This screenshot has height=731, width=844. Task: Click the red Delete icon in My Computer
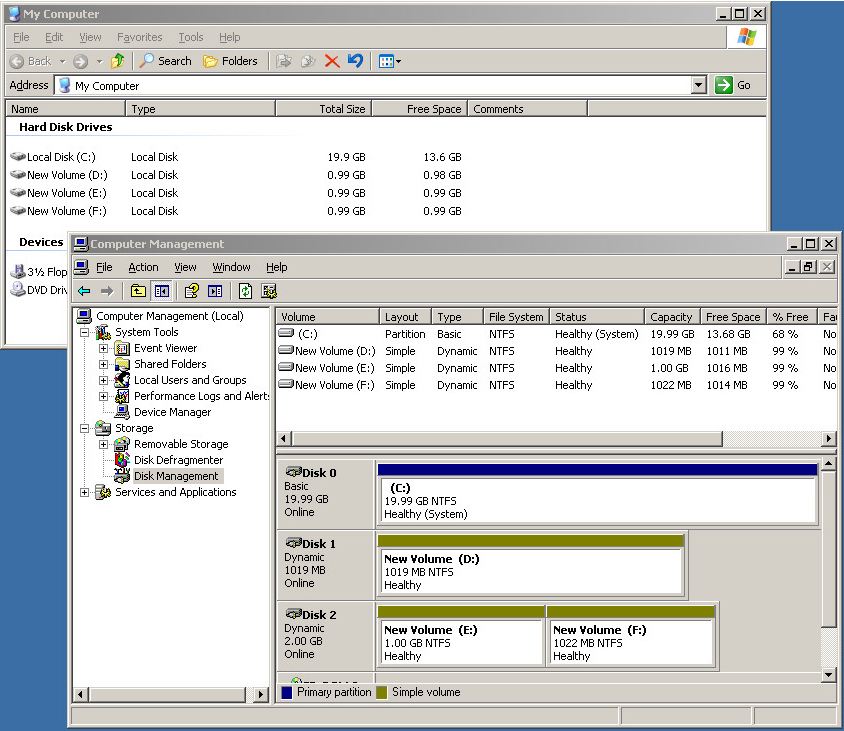[x=332, y=61]
